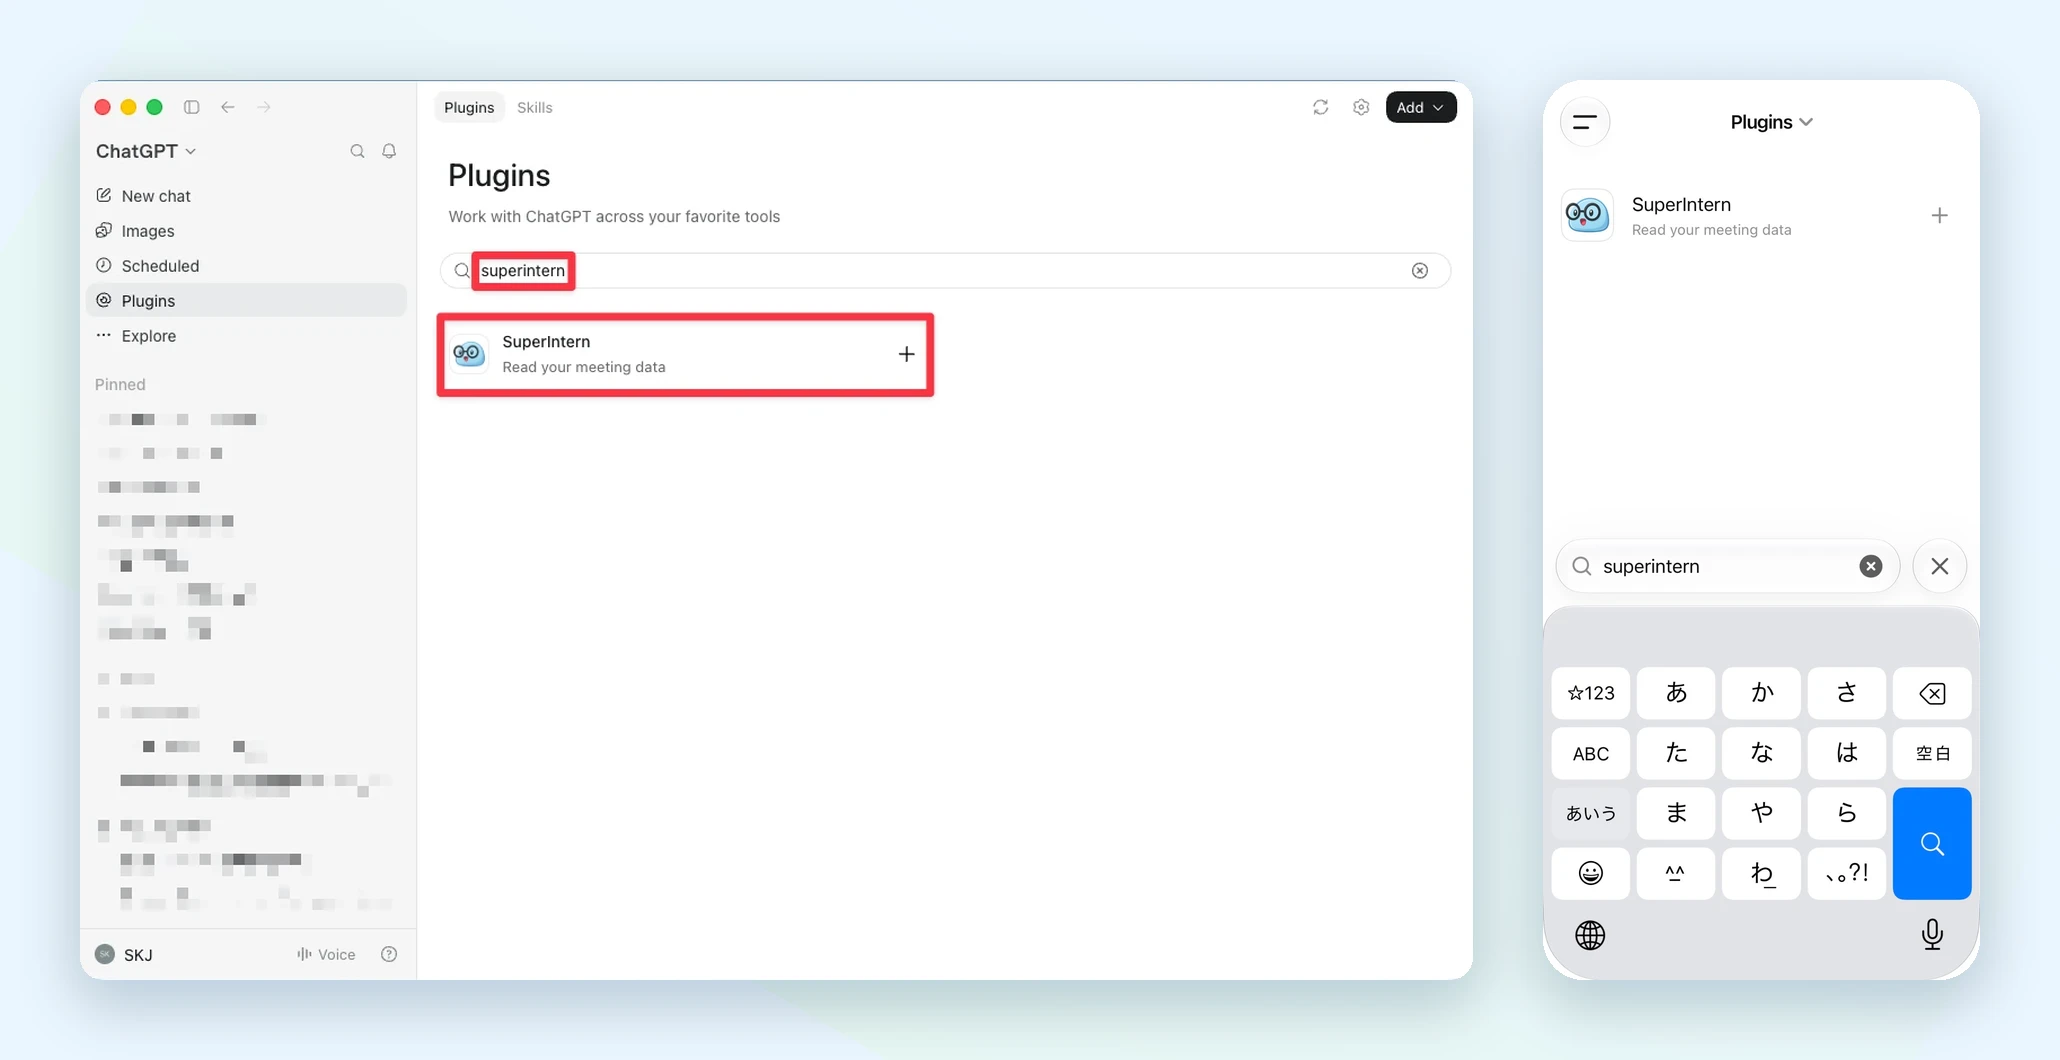Tap the か keyboard key
The width and height of the screenshot is (2060, 1060).
1762,693
